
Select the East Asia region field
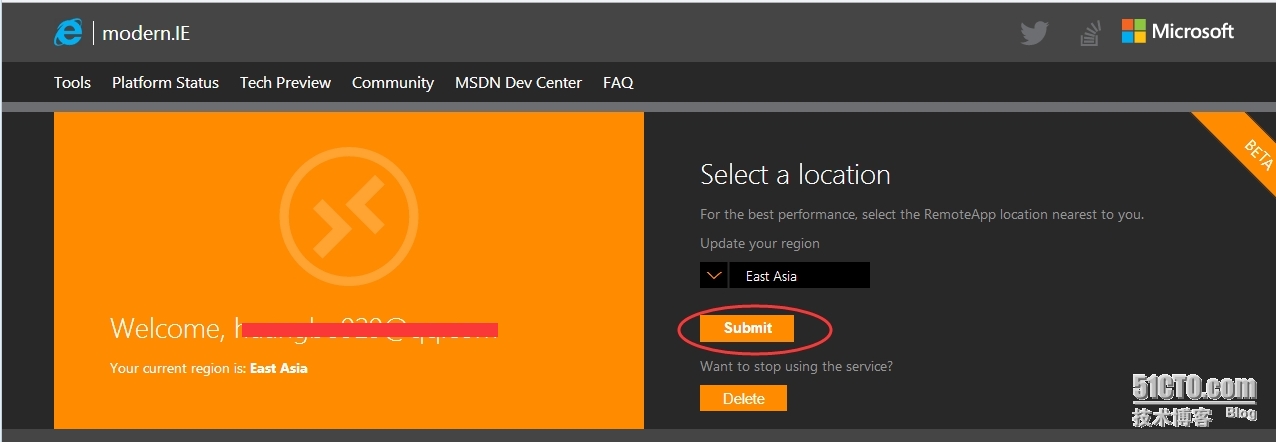pyautogui.click(x=800, y=275)
